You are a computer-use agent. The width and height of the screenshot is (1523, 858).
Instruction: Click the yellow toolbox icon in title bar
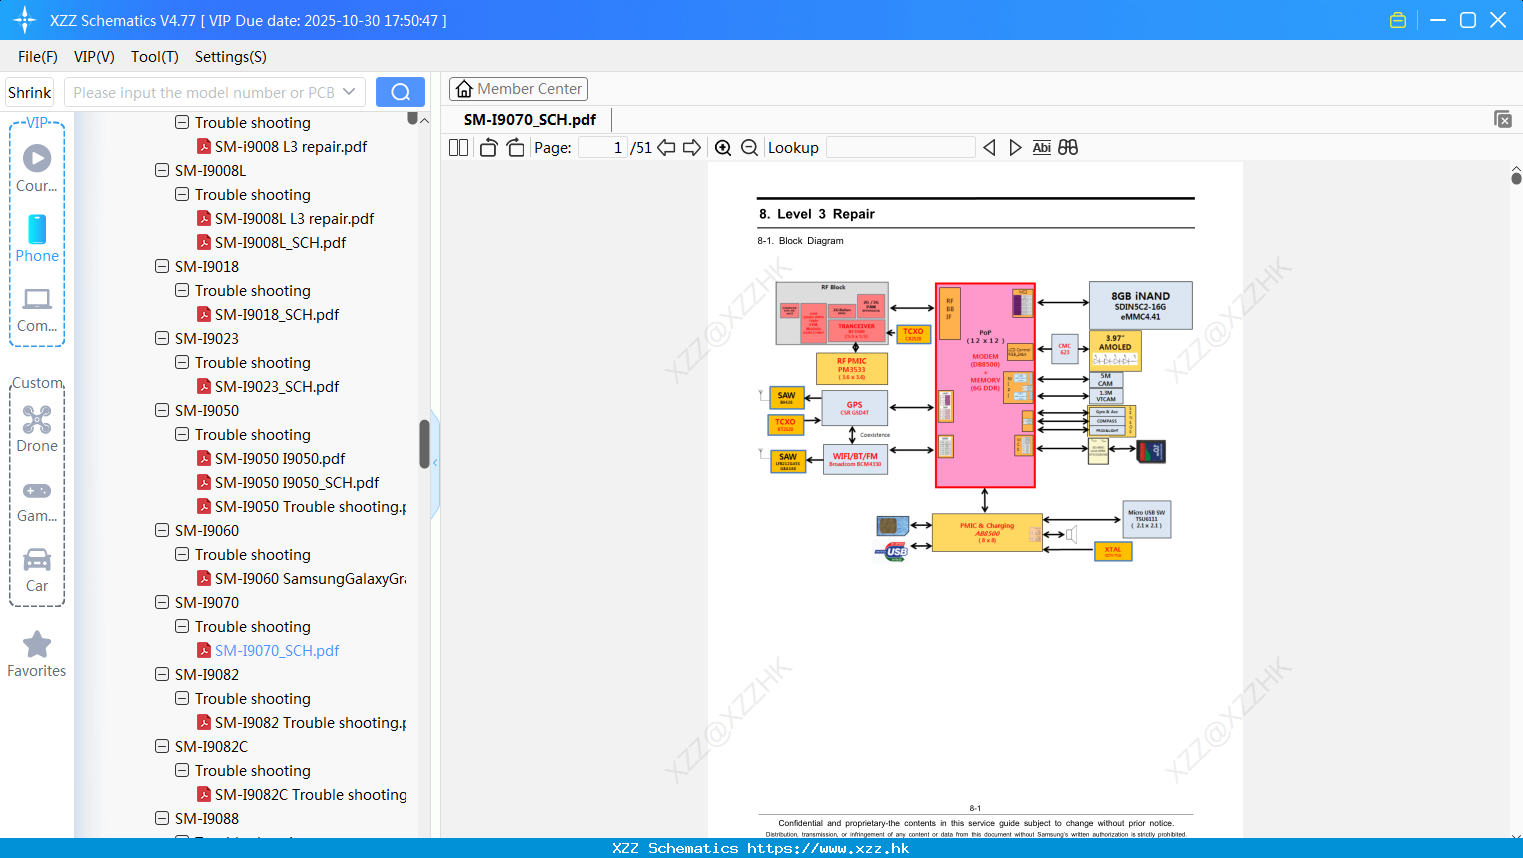pos(1398,20)
